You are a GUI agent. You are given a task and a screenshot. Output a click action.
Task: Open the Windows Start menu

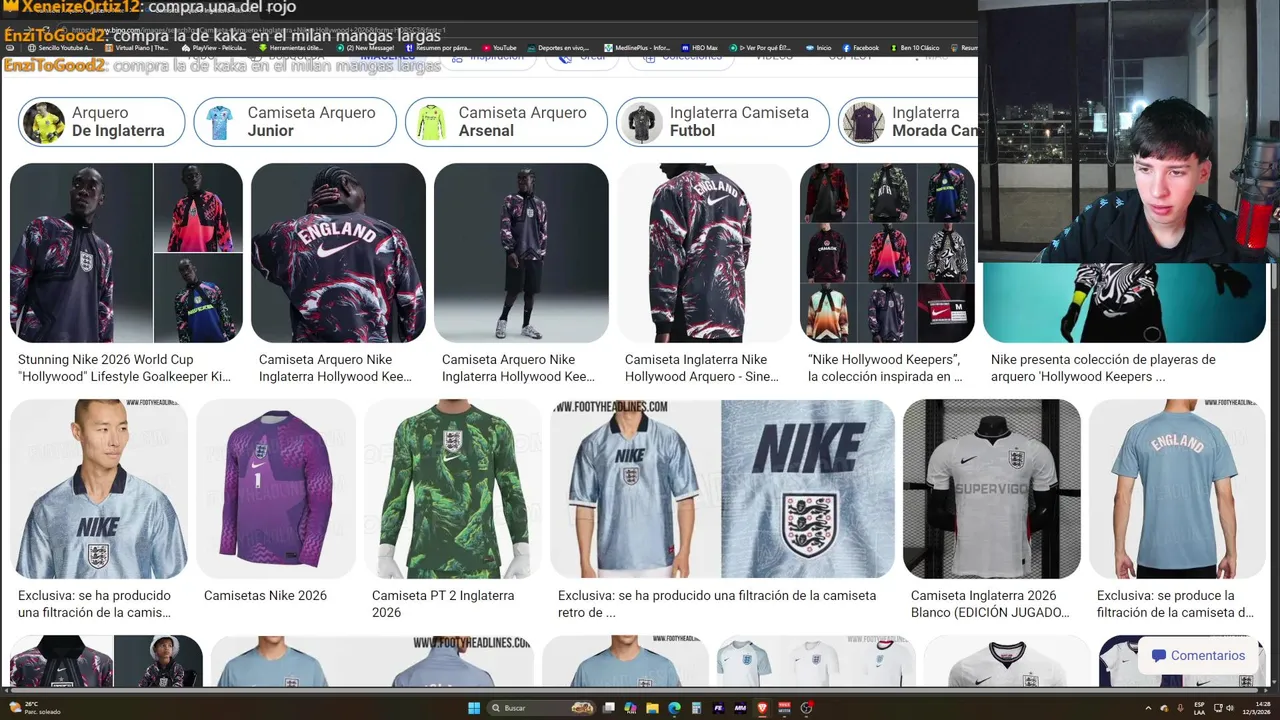coord(474,708)
